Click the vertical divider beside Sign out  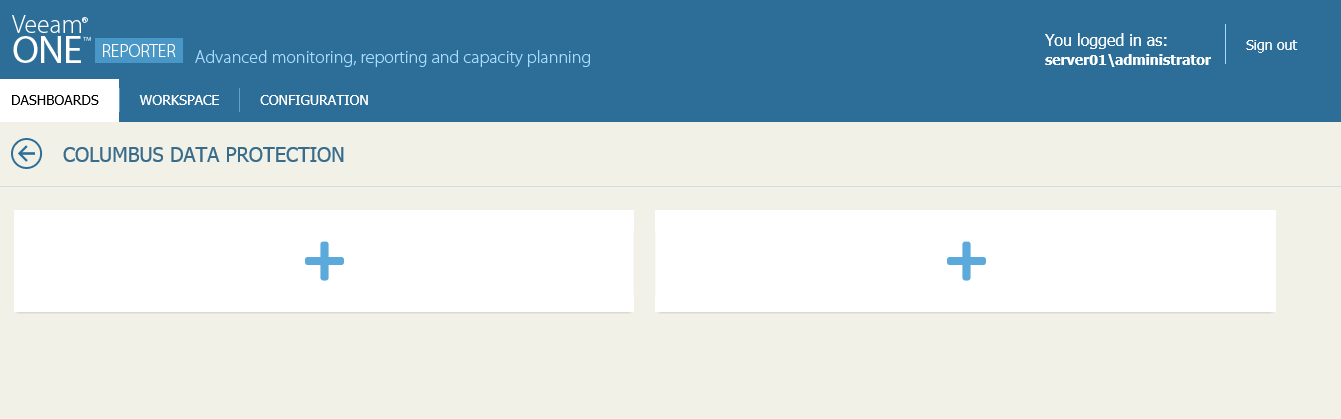[x=1225, y=44]
